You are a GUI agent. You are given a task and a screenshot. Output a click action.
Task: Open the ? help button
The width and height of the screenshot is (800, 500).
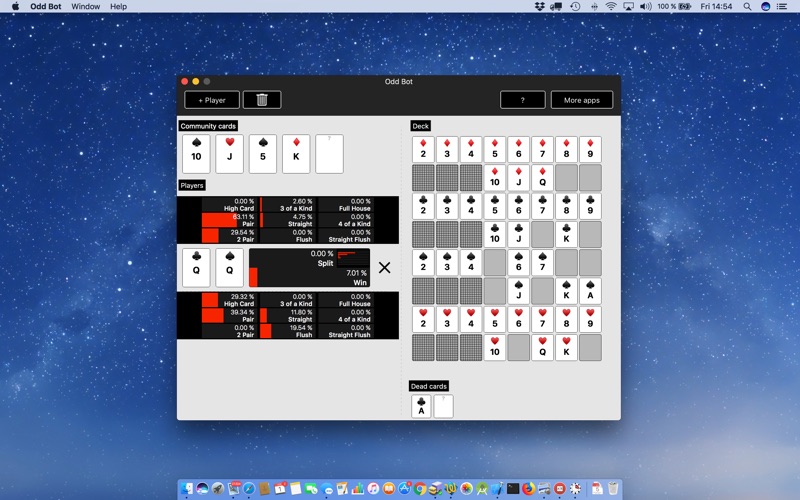click(522, 100)
